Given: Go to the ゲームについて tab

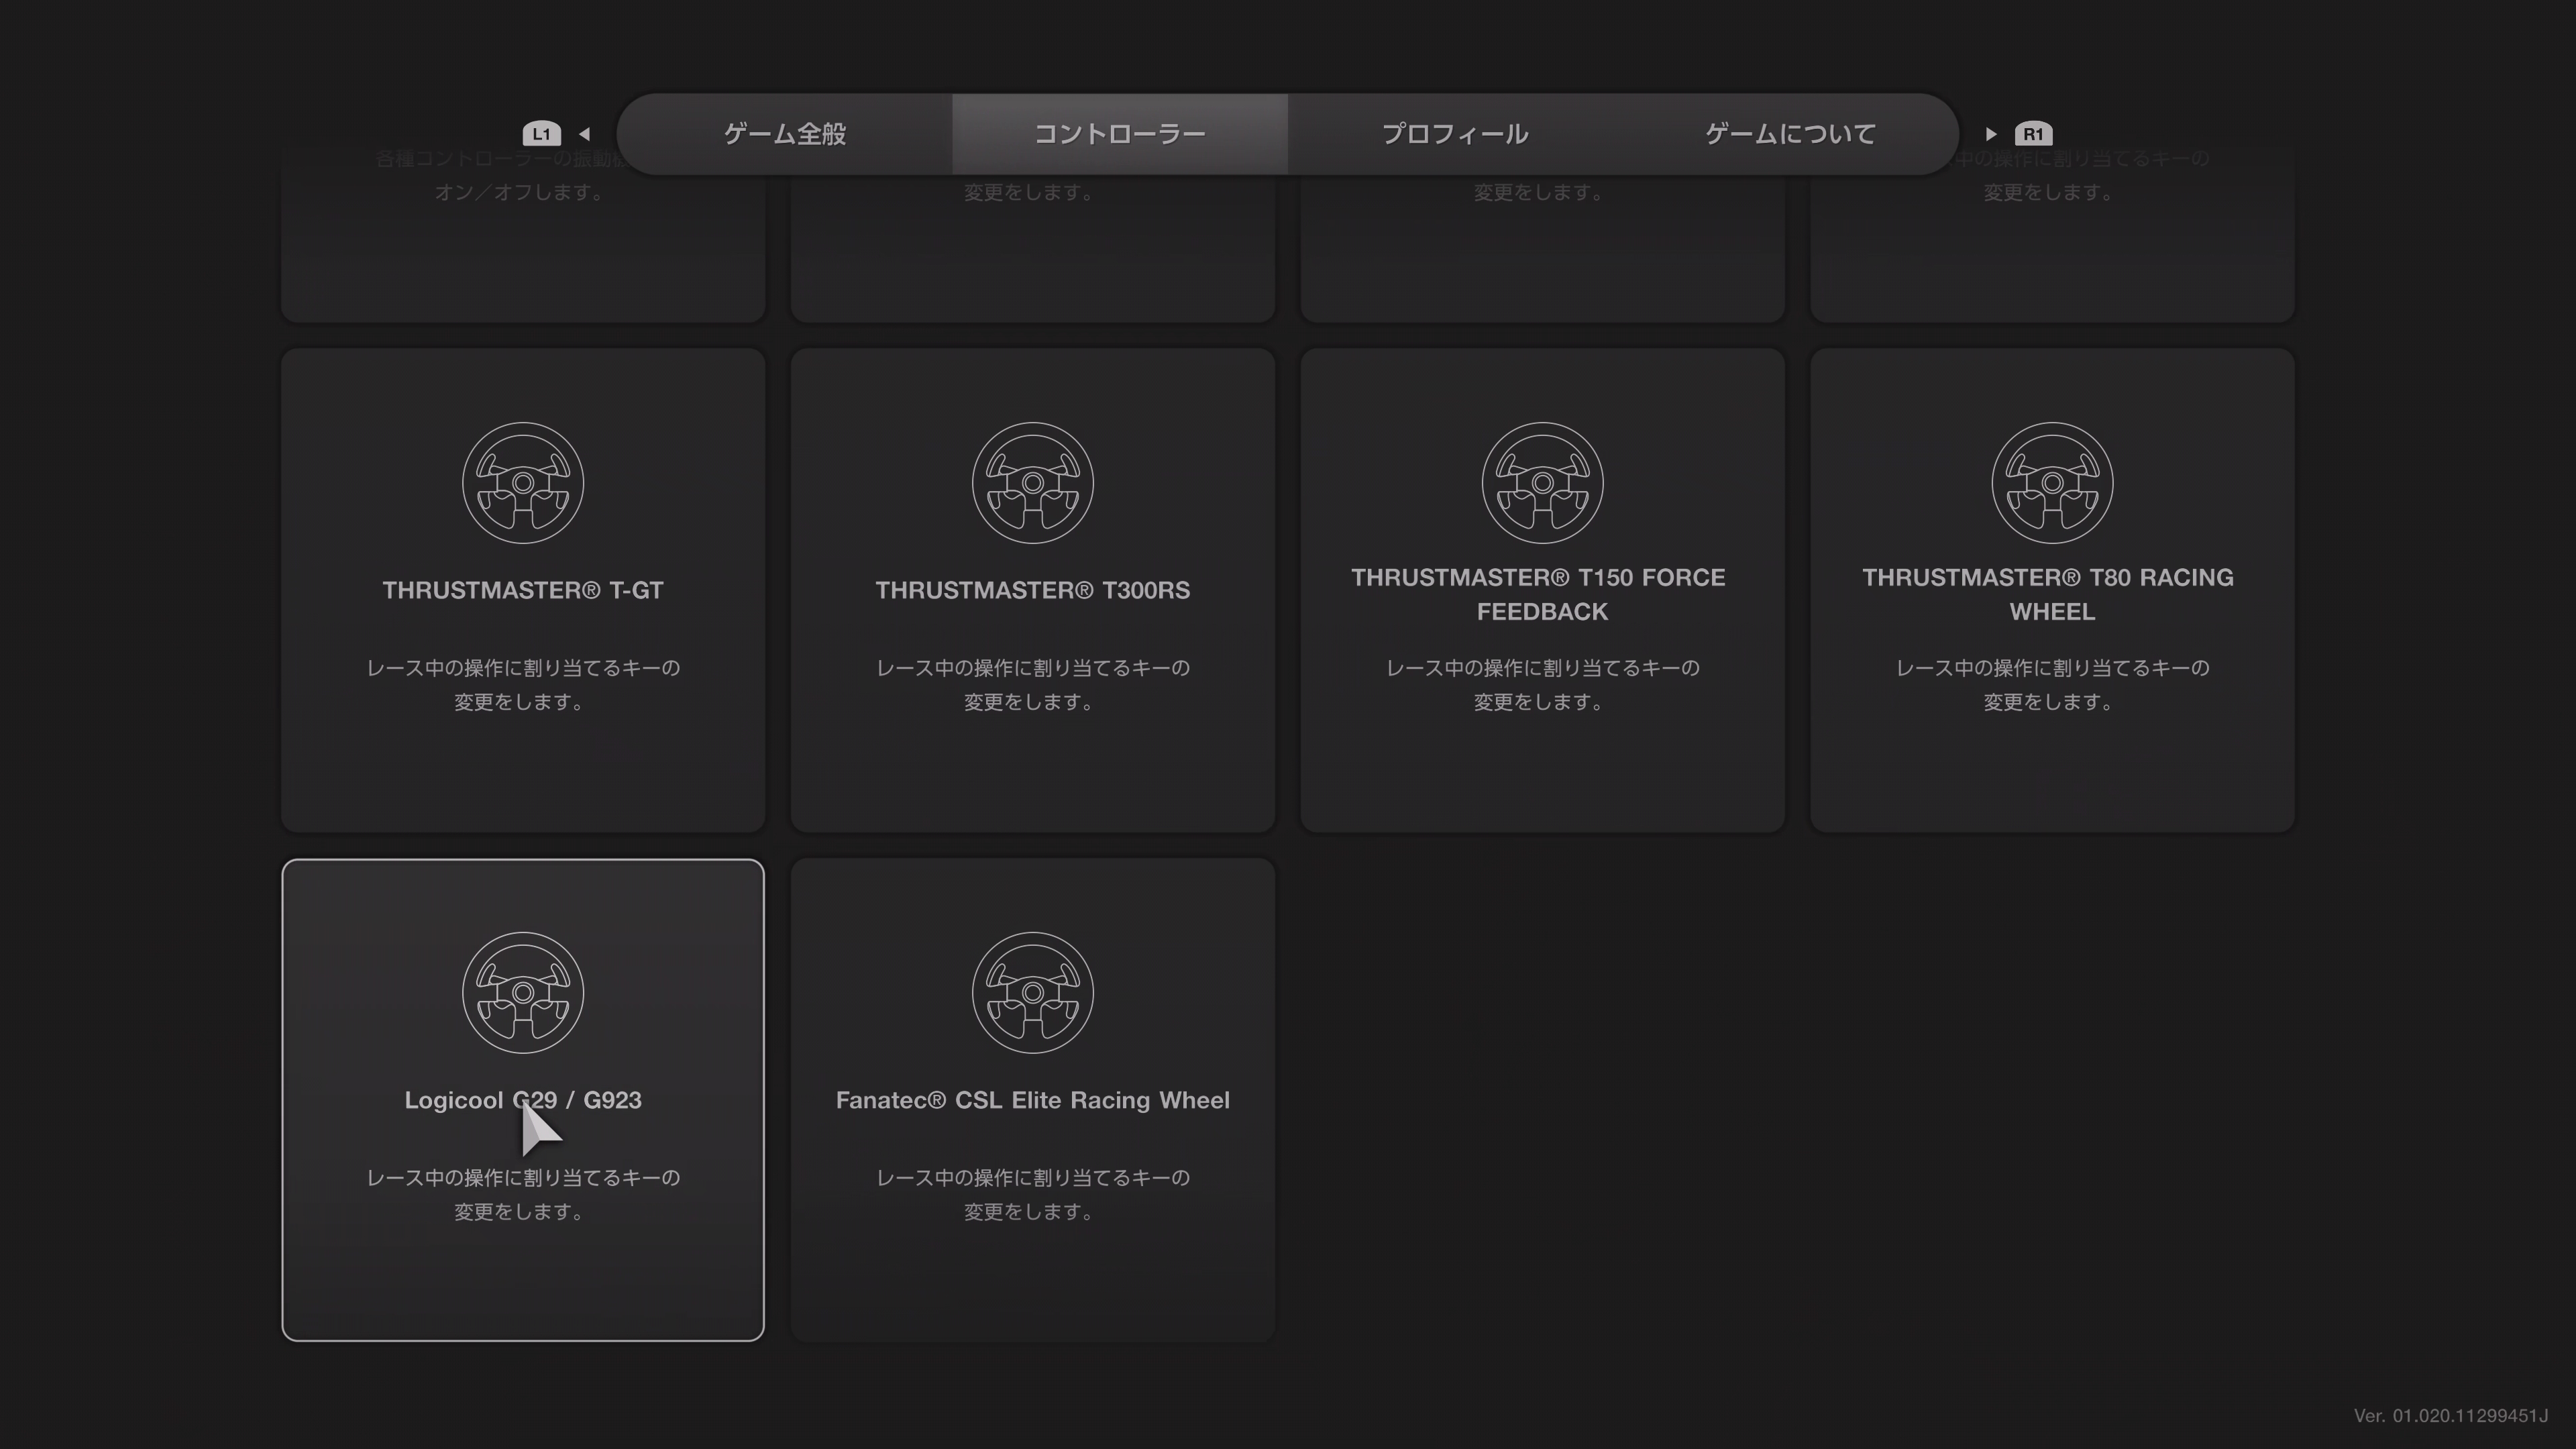Looking at the screenshot, I should pyautogui.click(x=1789, y=134).
